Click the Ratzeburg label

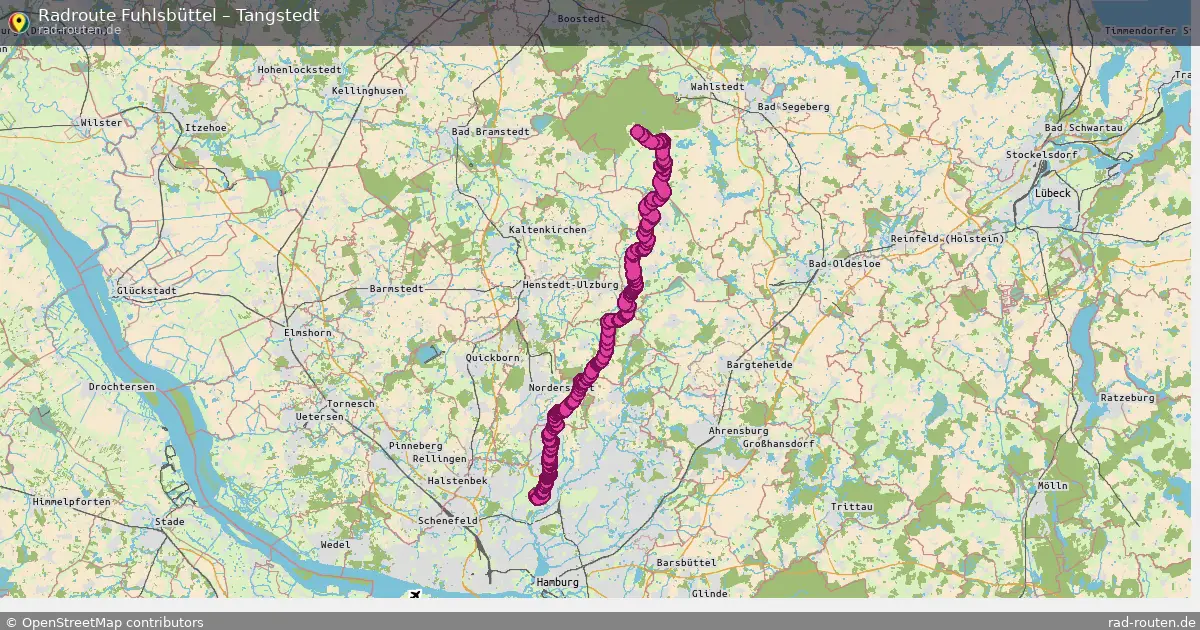(1127, 398)
